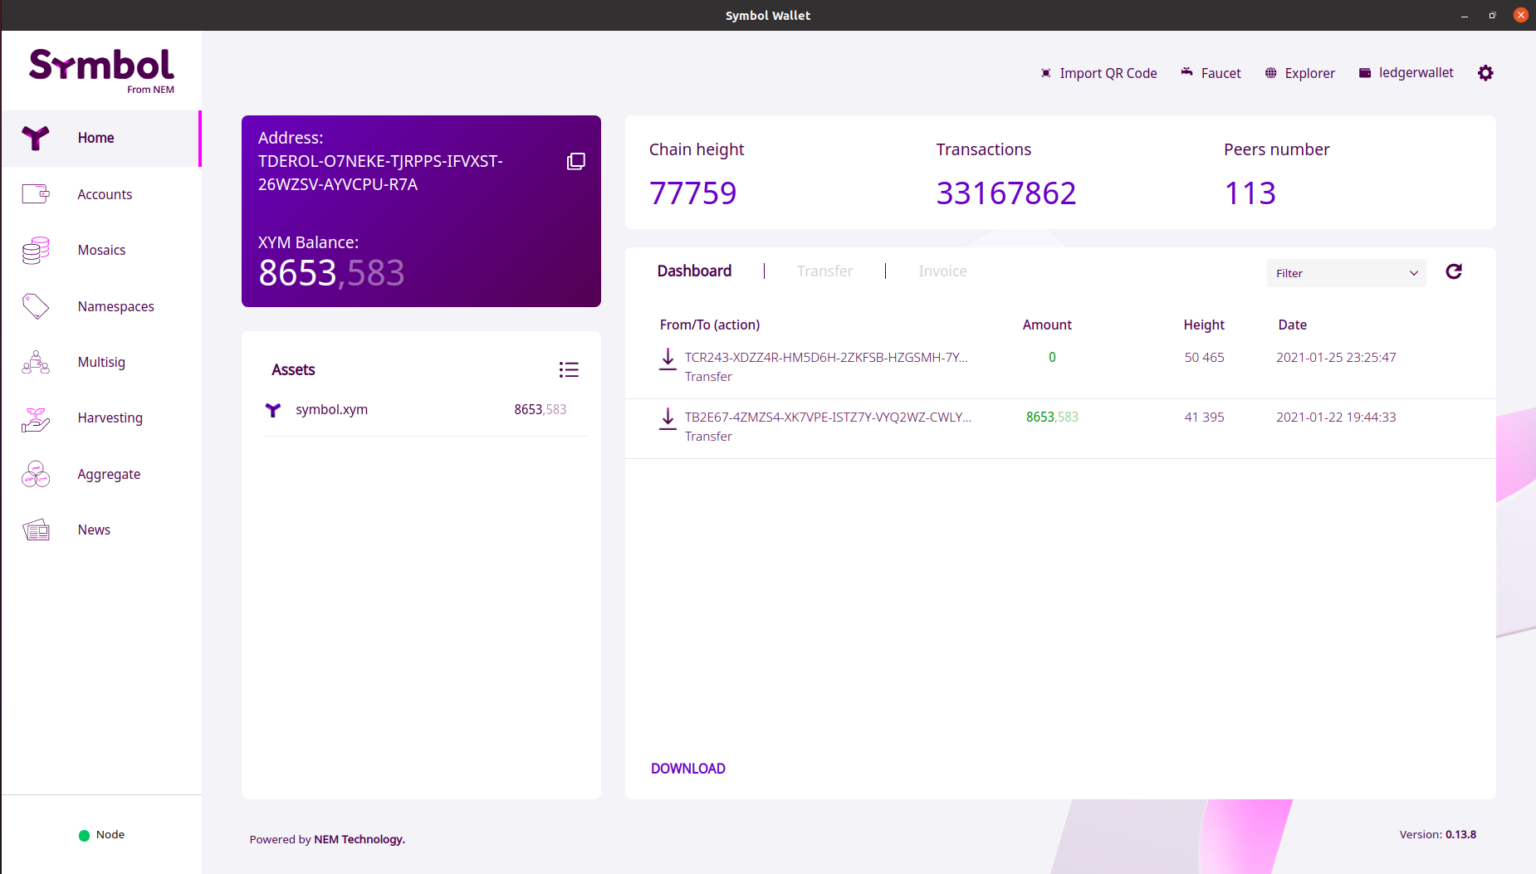Image resolution: width=1536 pixels, height=874 pixels.
Task: Open the Faucet link
Action: pyautogui.click(x=1221, y=73)
